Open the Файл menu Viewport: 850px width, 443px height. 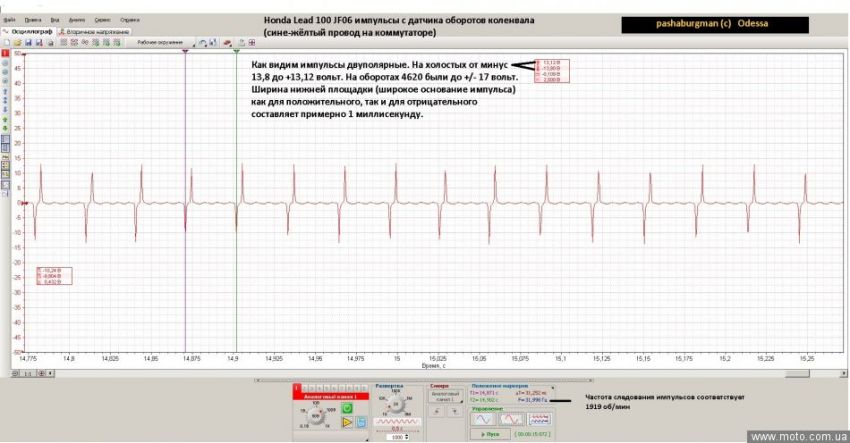tap(9, 20)
